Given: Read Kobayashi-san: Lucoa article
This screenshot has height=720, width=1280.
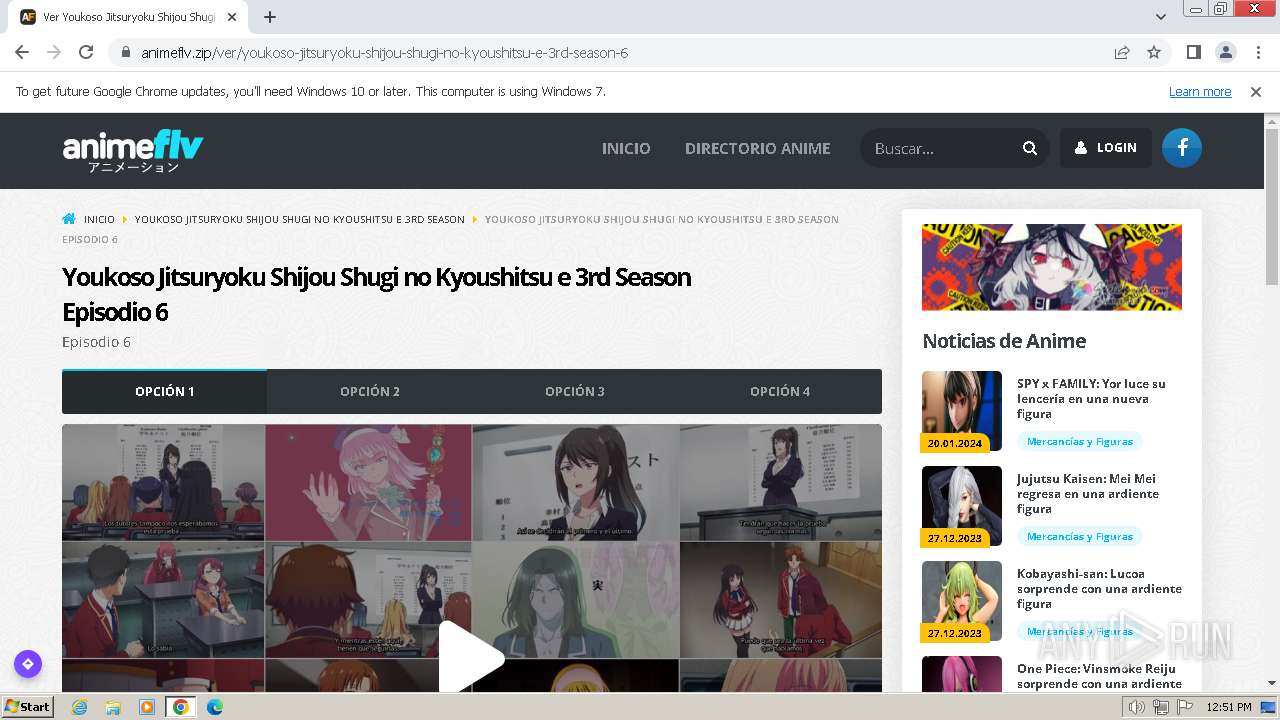Looking at the screenshot, I should 1099,589.
